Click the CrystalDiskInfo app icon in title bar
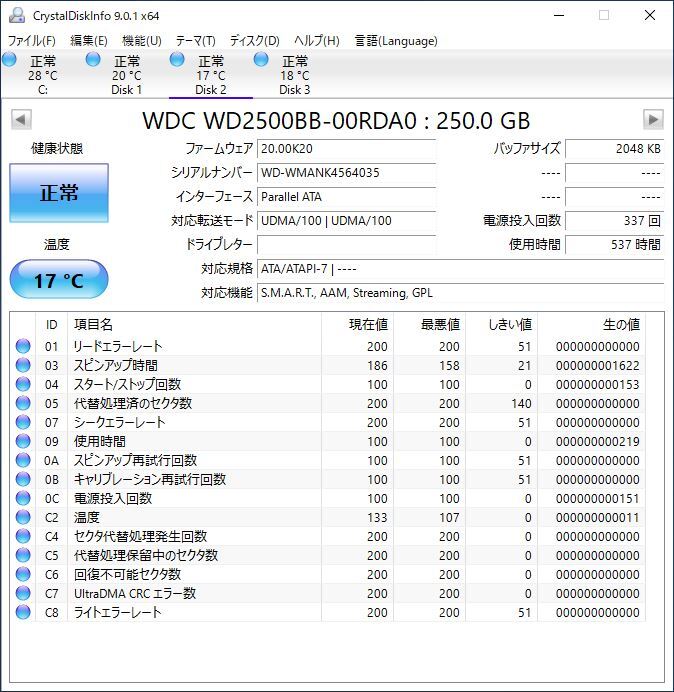674x692 pixels. [17, 15]
